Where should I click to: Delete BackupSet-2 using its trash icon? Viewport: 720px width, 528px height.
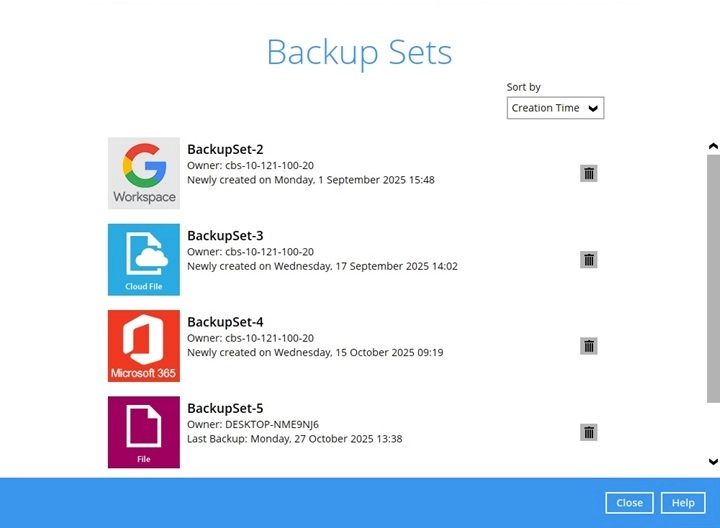[x=589, y=173]
